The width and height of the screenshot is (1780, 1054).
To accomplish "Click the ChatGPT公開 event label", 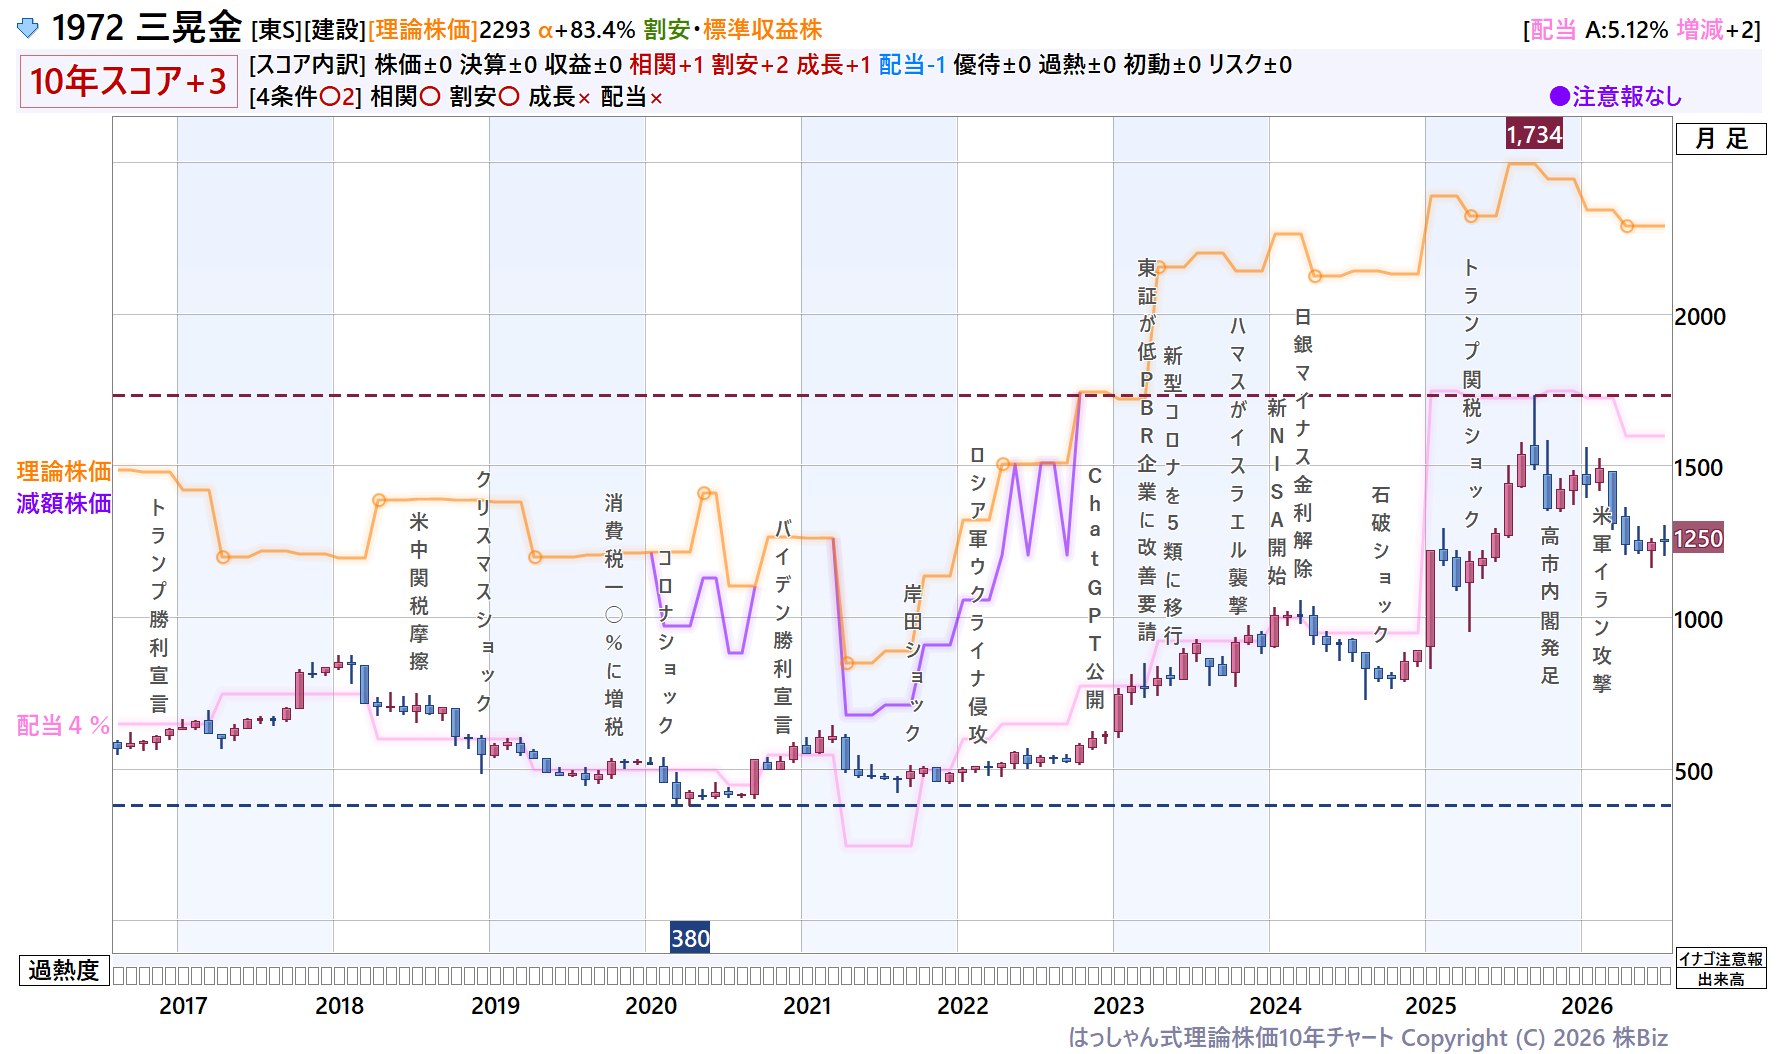I will click(x=1095, y=588).
